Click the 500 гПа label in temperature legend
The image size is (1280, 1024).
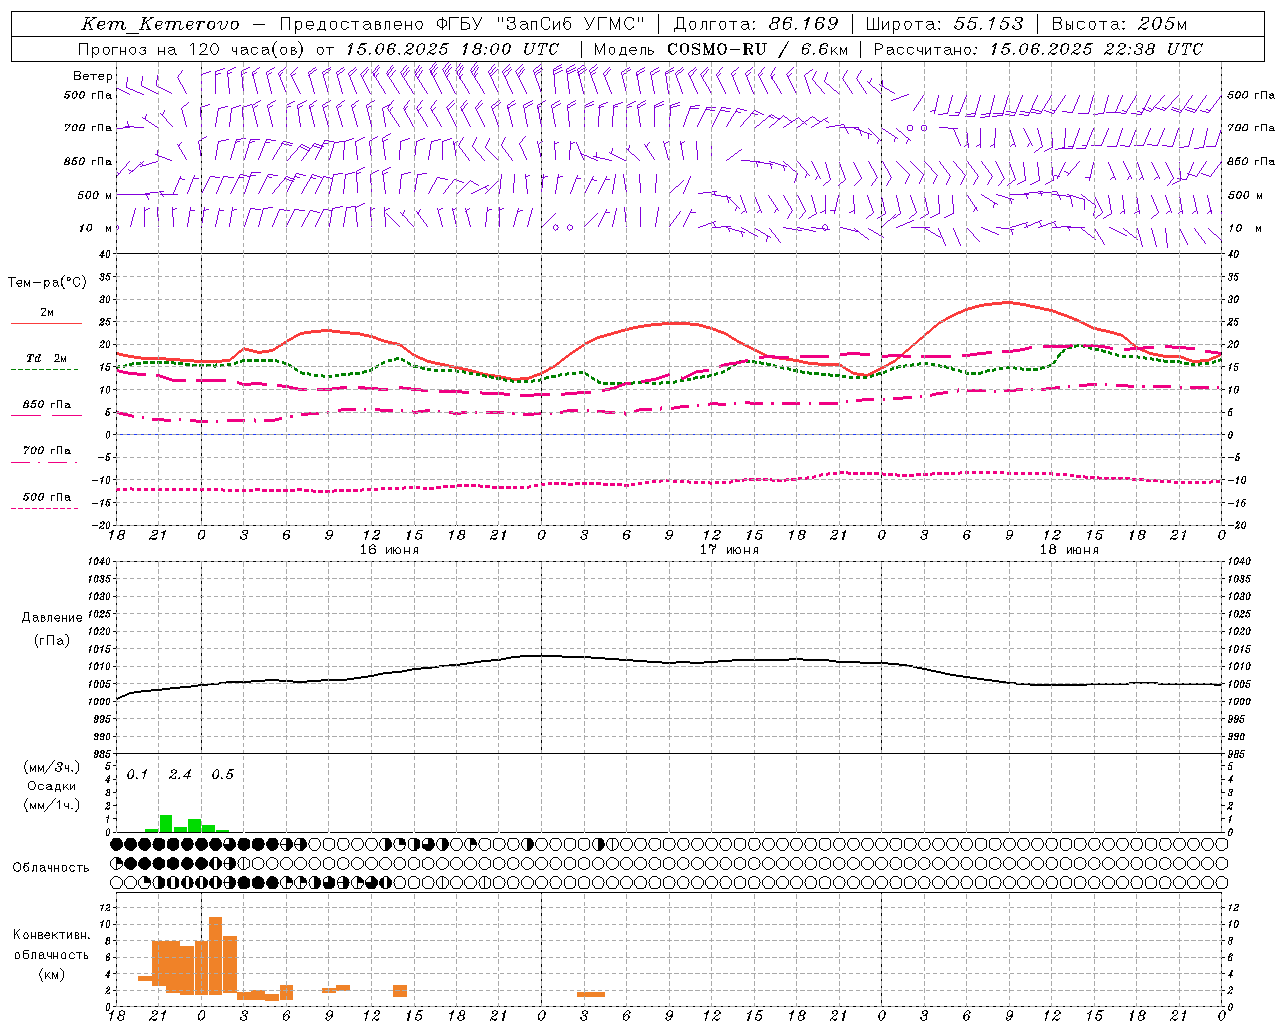(x=47, y=497)
